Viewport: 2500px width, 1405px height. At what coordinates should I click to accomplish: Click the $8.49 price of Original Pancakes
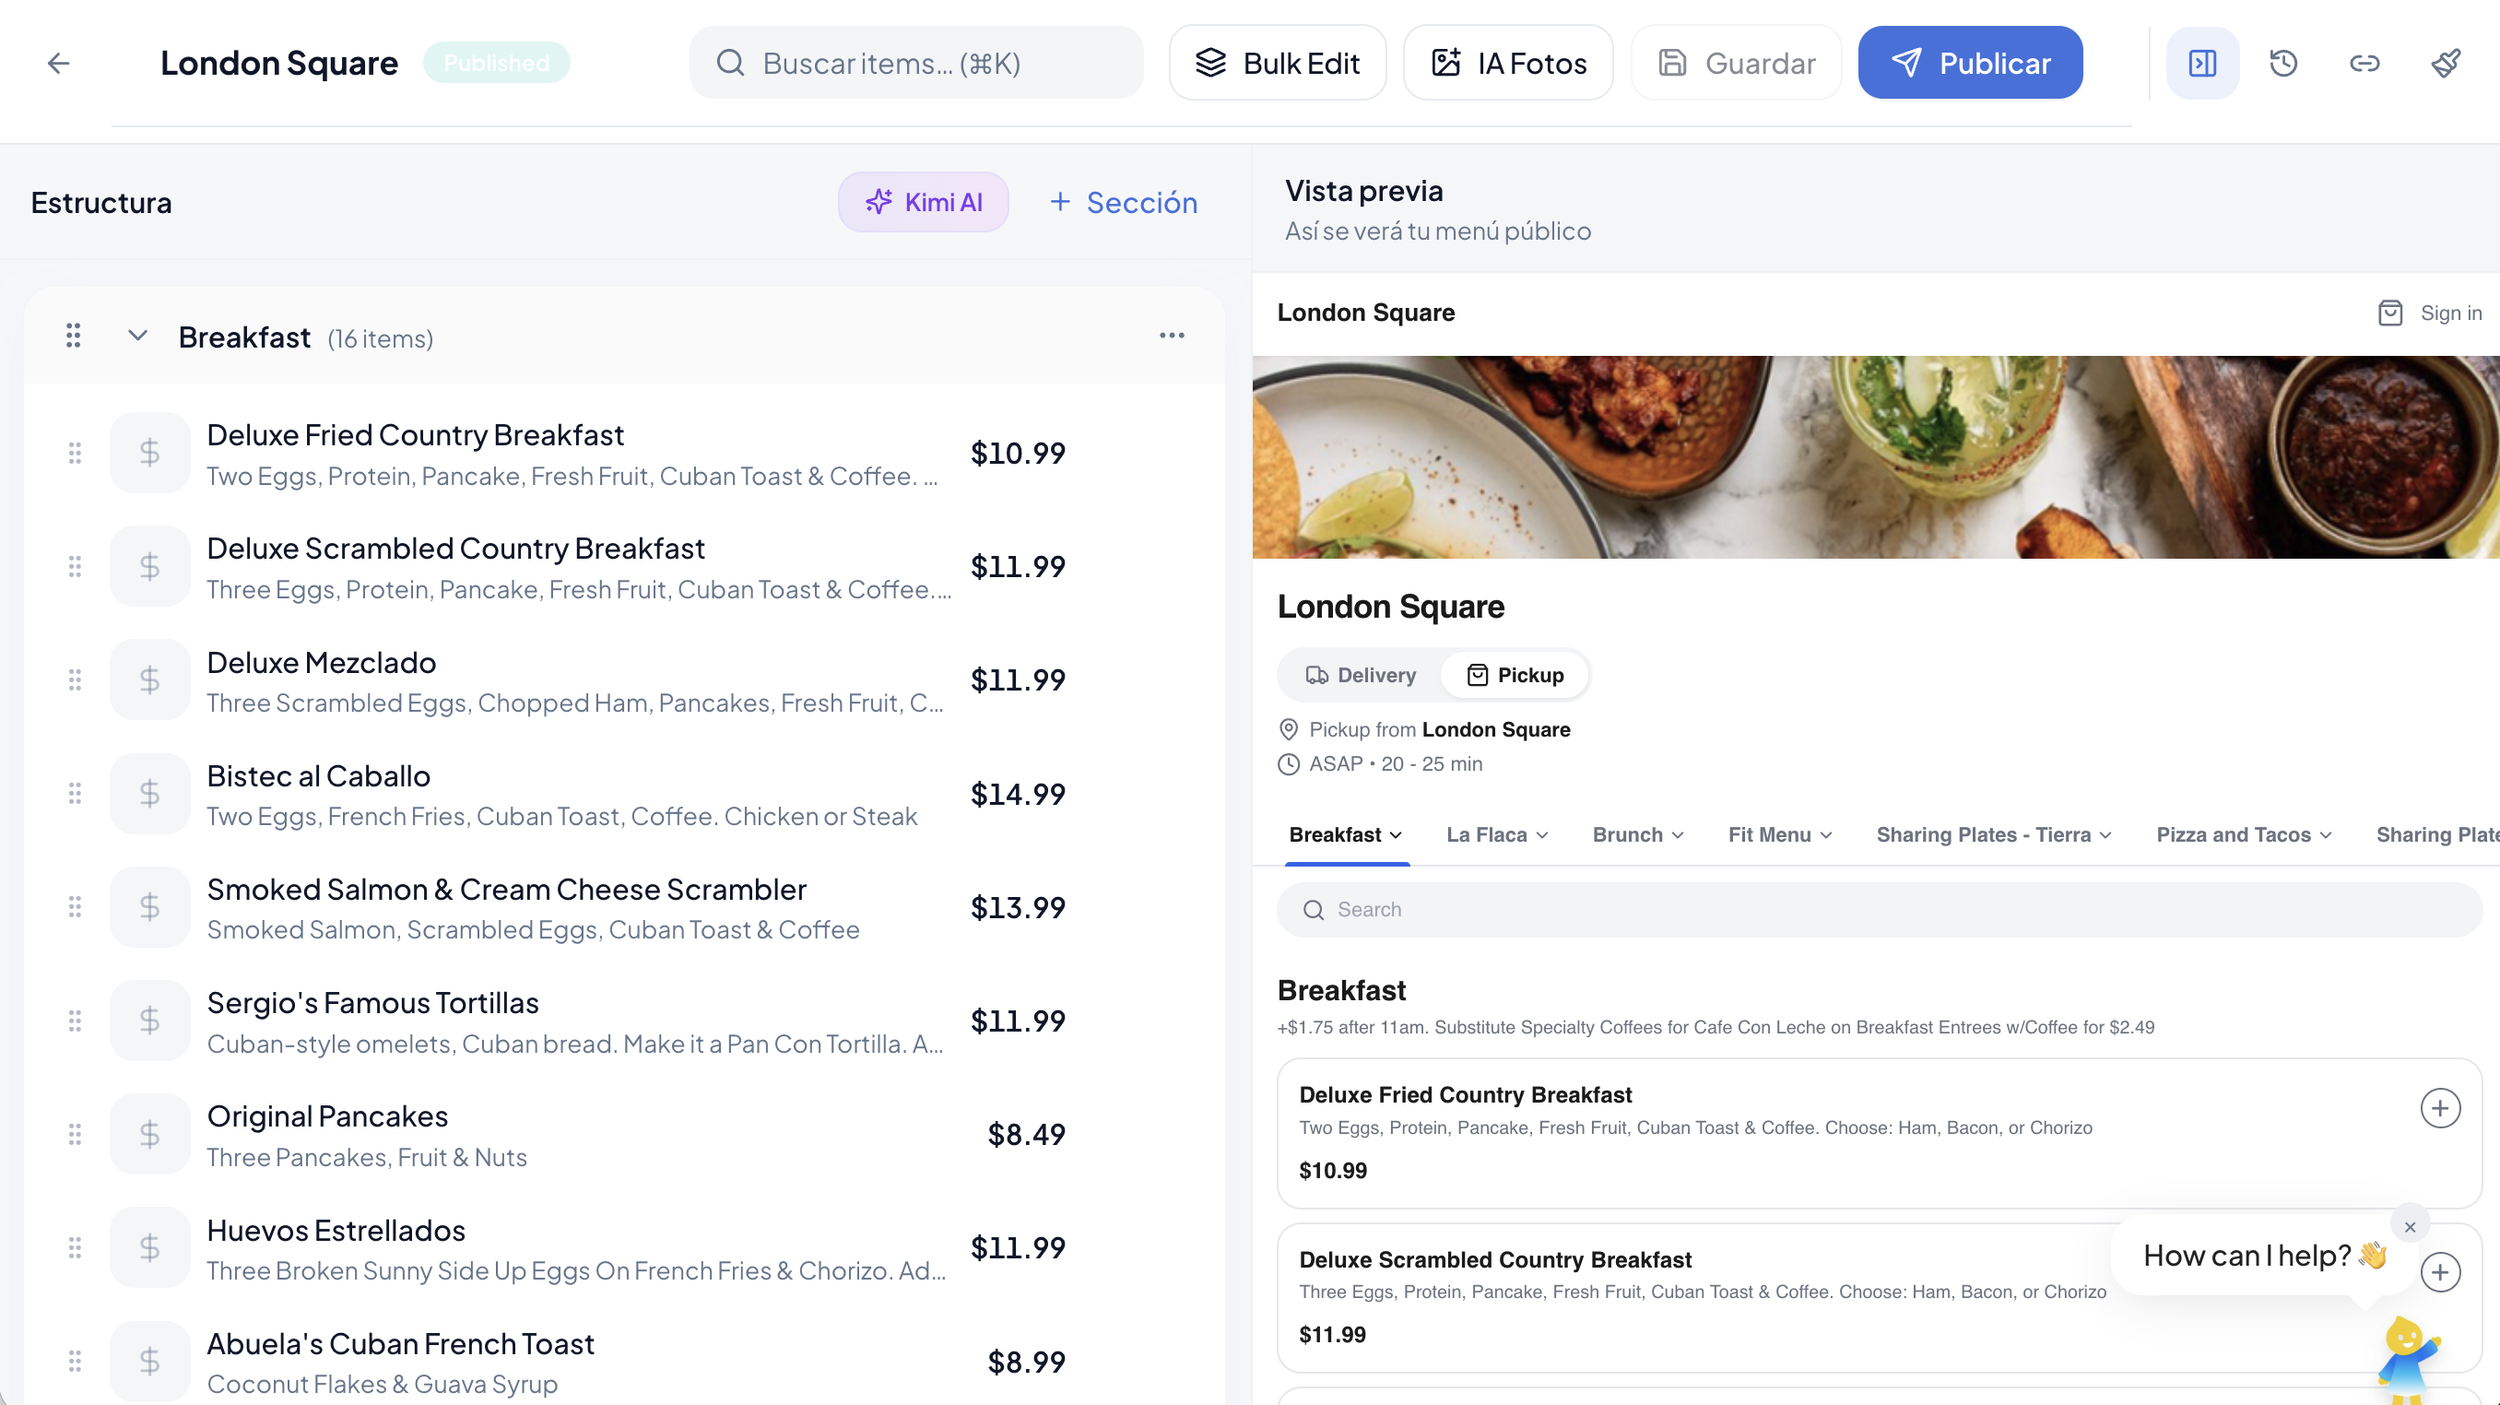(1026, 1134)
